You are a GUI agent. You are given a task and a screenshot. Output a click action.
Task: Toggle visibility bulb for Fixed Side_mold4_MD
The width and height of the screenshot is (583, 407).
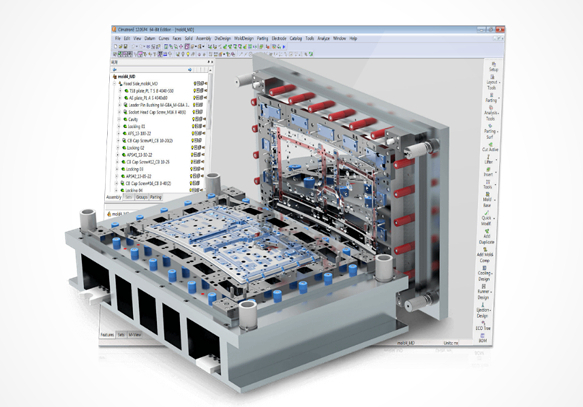click(x=195, y=84)
